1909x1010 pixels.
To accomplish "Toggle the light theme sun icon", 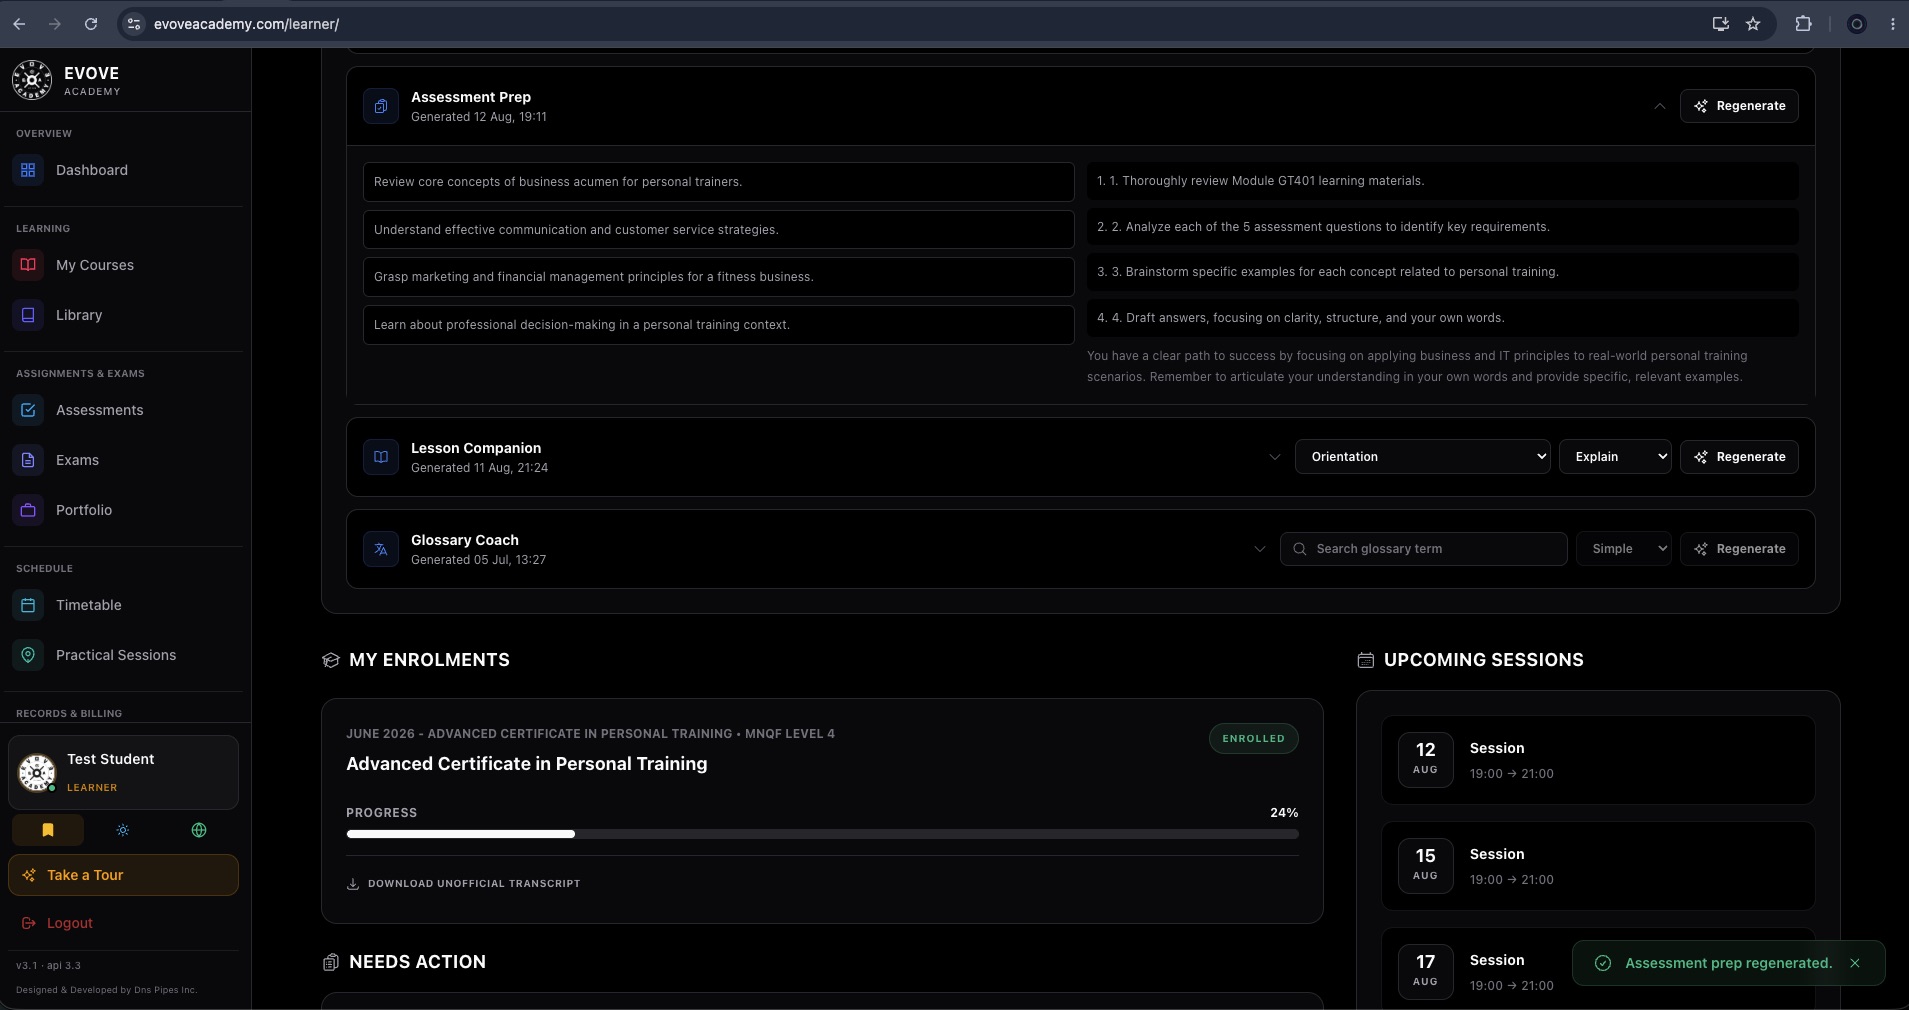I will pyautogui.click(x=123, y=830).
